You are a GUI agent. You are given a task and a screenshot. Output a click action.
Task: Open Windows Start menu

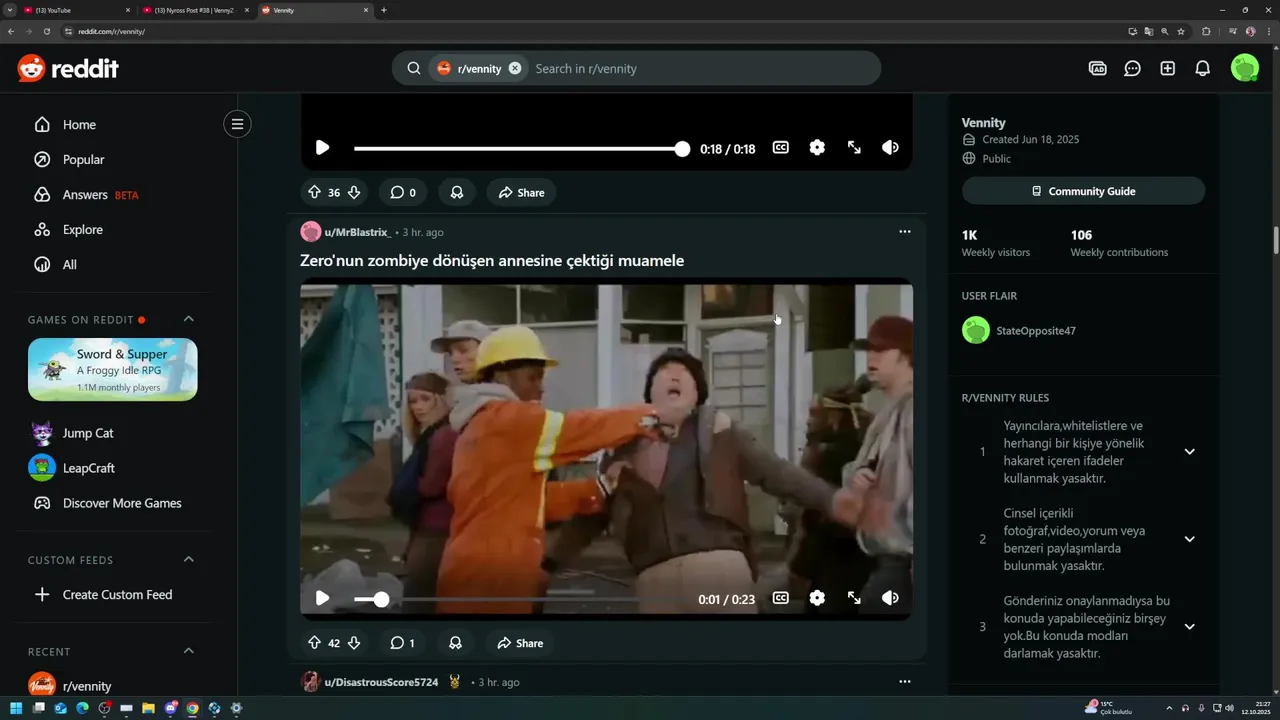(x=16, y=708)
